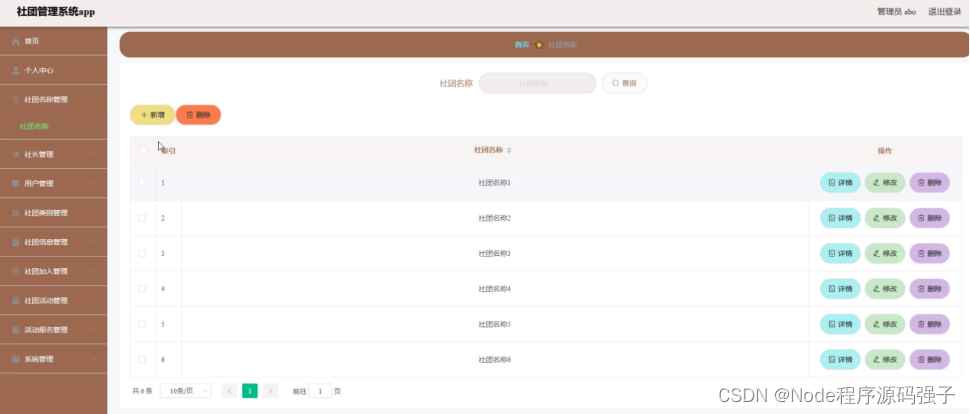This screenshot has width=970, height=414.
Task: Open 详情 for 社团名称5 row
Action: coord(840,324)
